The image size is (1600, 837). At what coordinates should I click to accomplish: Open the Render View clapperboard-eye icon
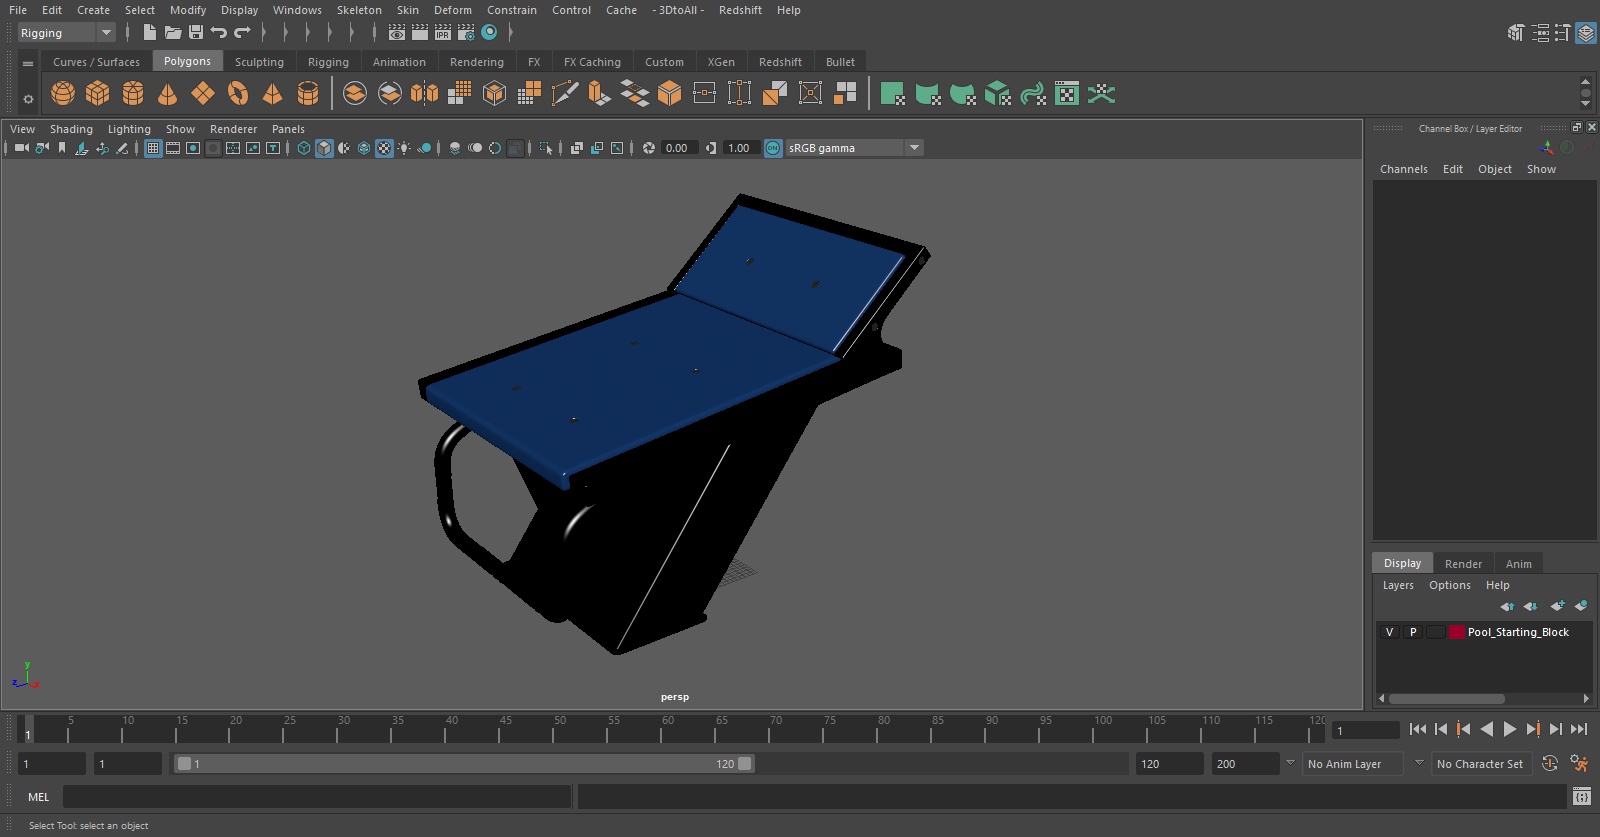[x=397, y=33]
